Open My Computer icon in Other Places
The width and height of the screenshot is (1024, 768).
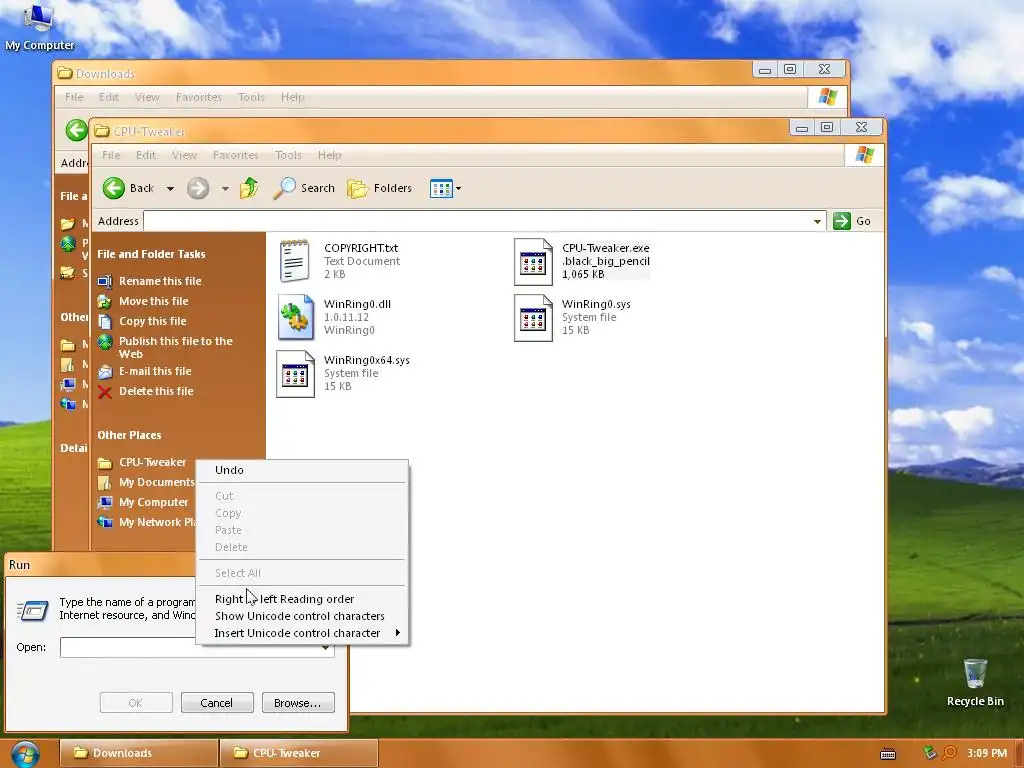click(x=104, y=503)
